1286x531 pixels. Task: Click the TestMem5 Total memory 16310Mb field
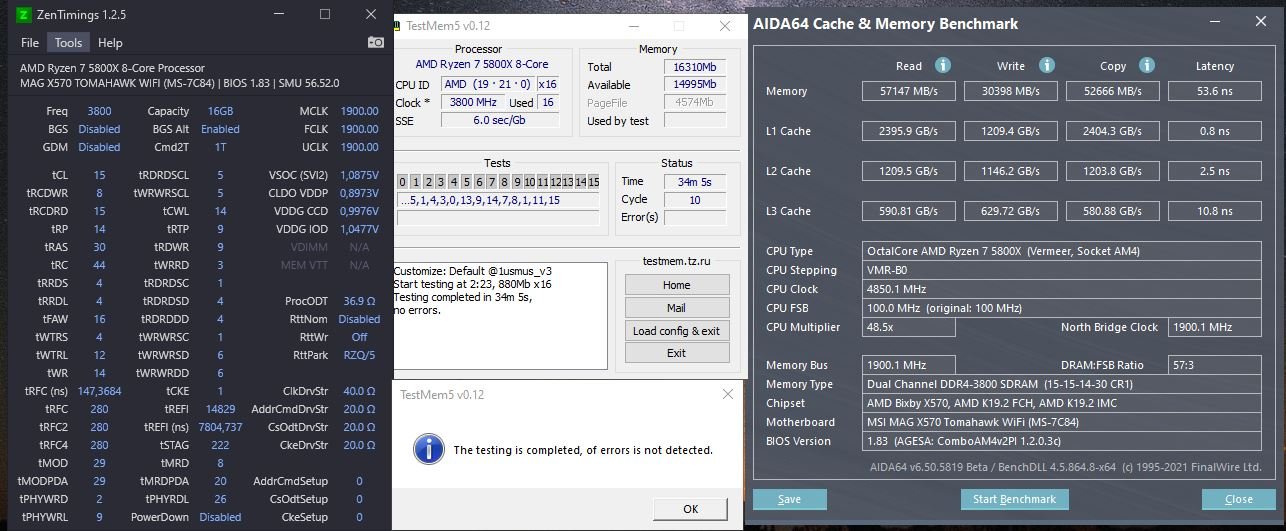point(695,67)
